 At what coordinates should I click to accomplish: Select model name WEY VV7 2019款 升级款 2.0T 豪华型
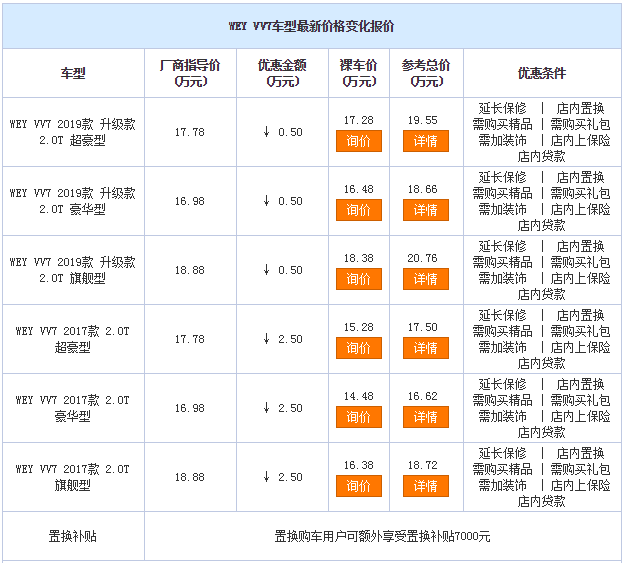(x=73, y=201)
